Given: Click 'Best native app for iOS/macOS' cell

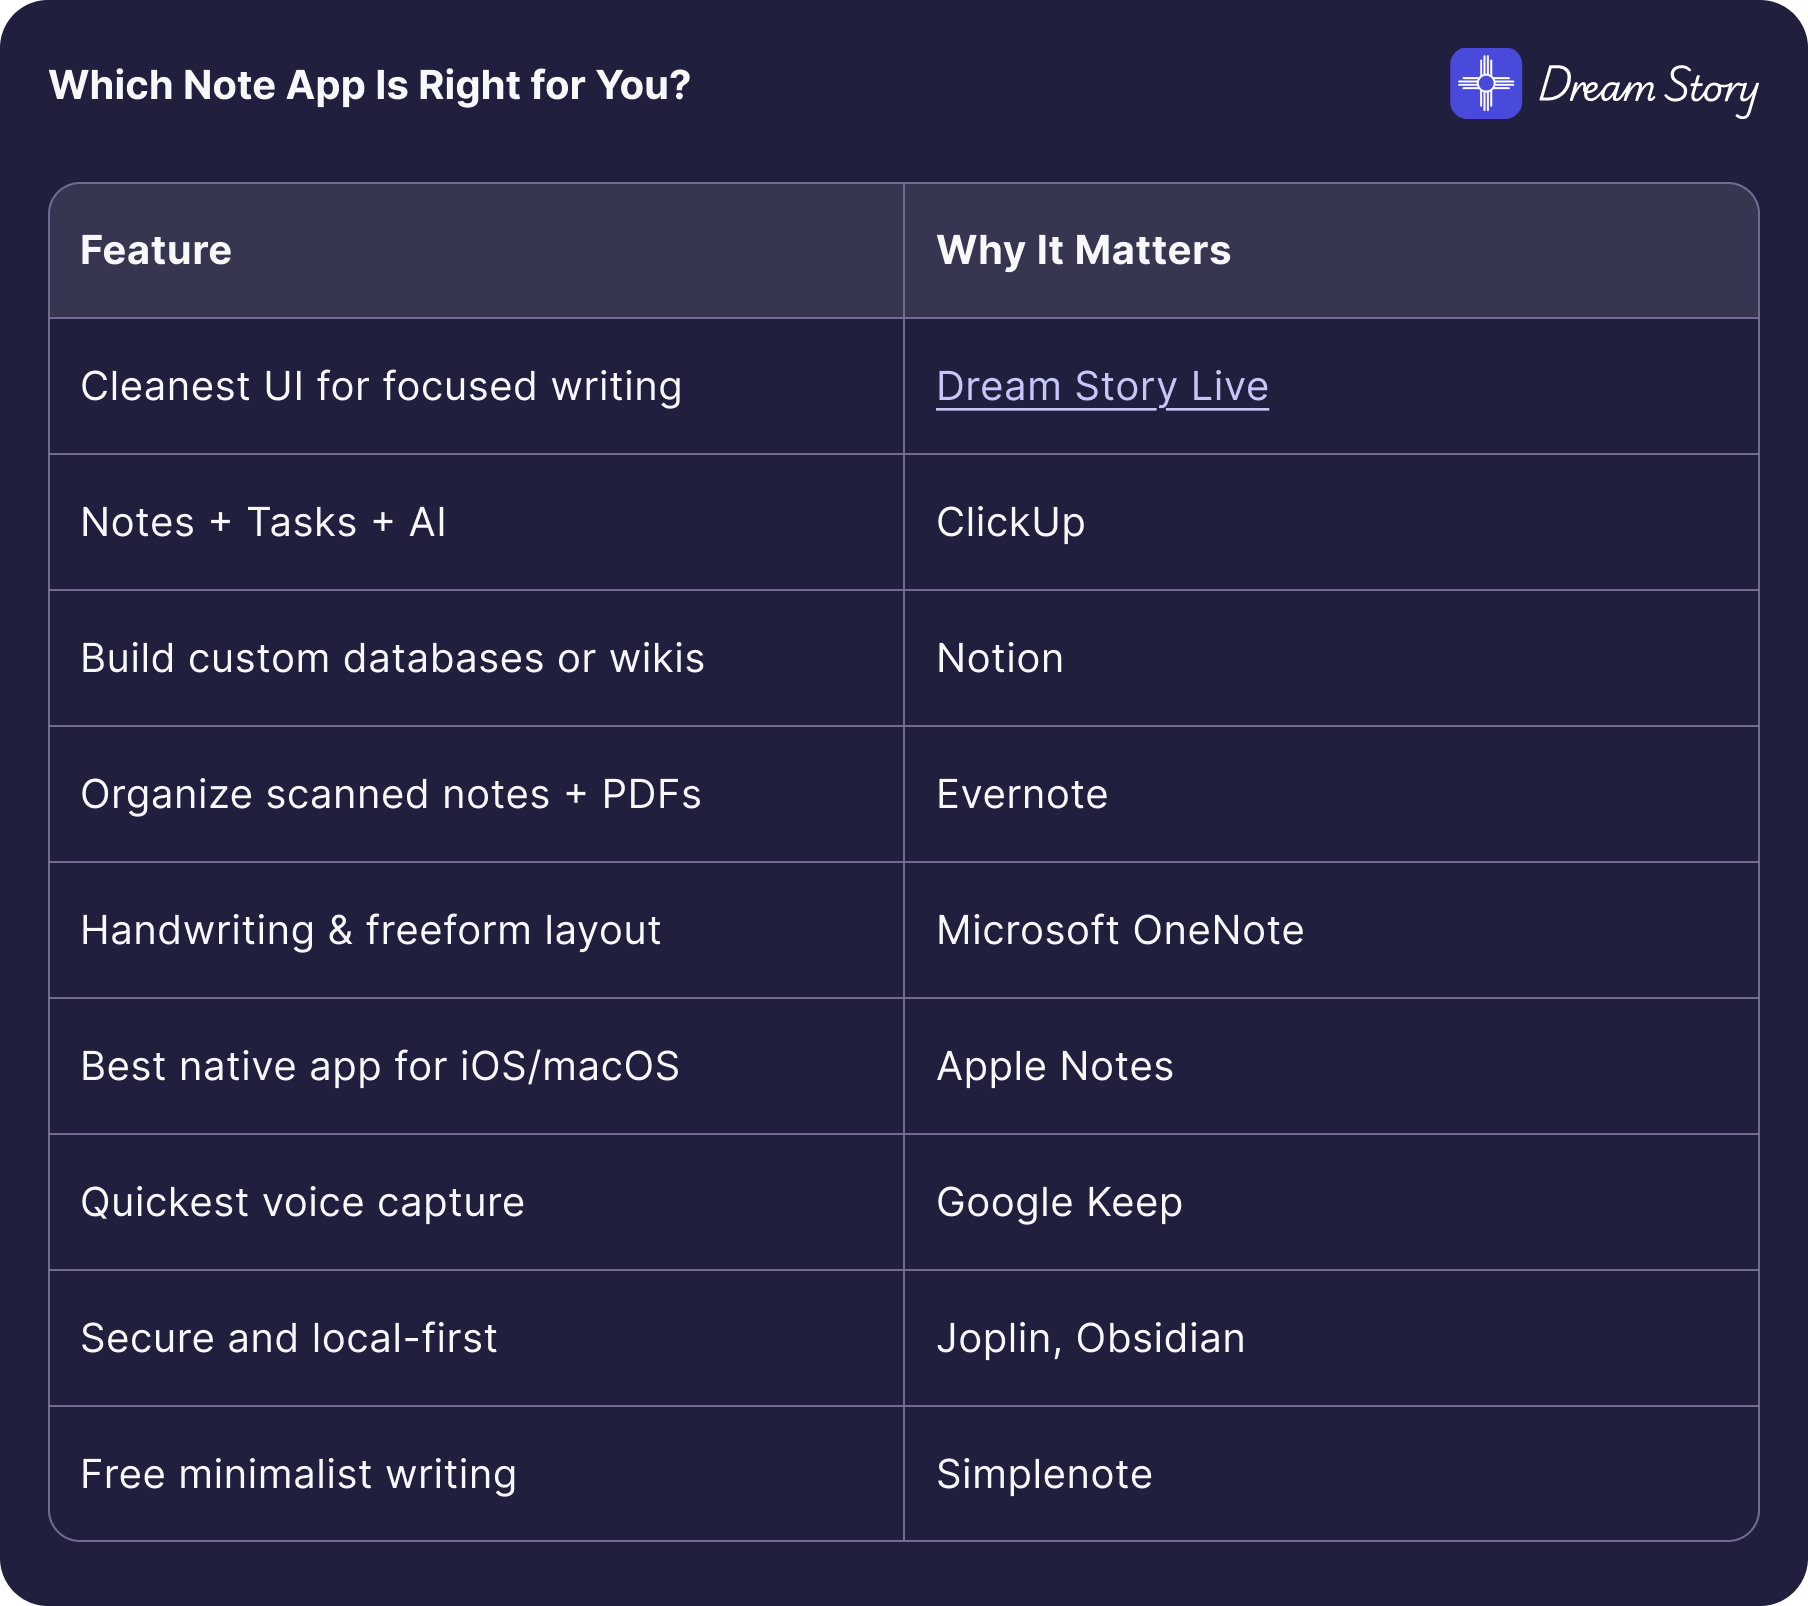Looking at the screenshot, I should 477,1067.
